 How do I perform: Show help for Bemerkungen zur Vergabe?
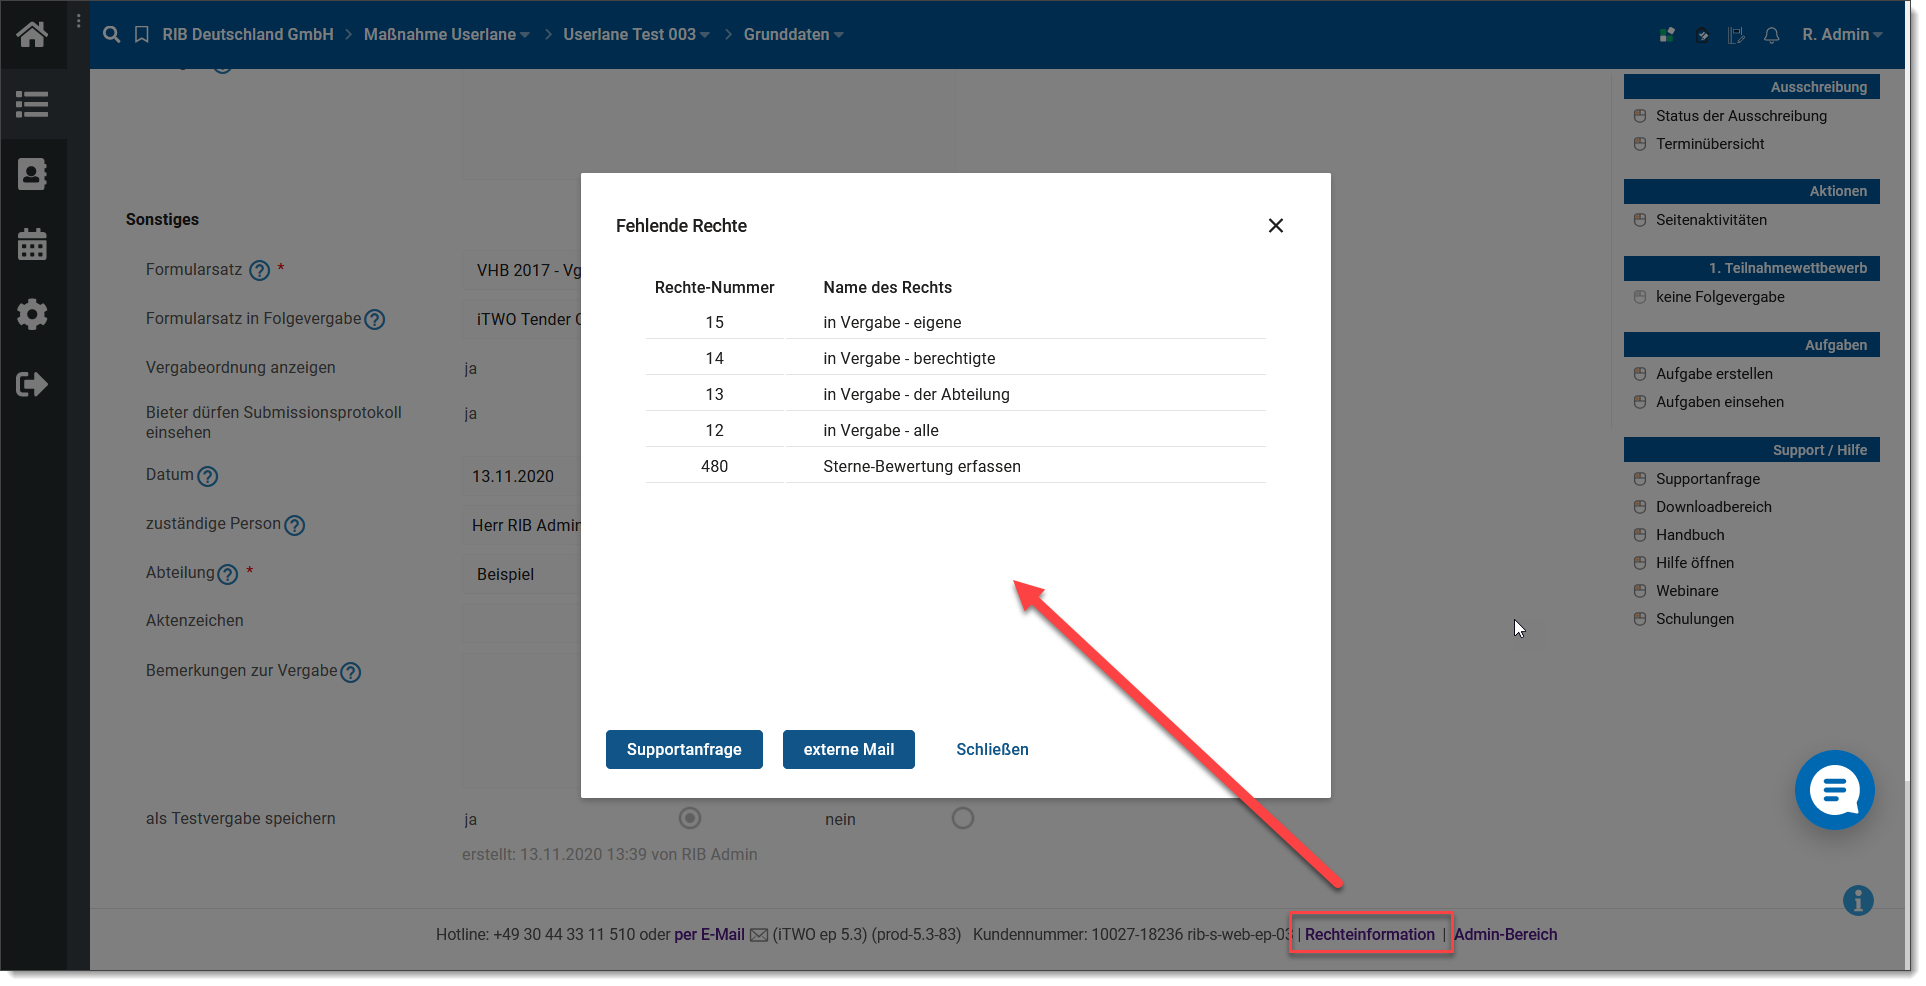[x=350, y=672]
